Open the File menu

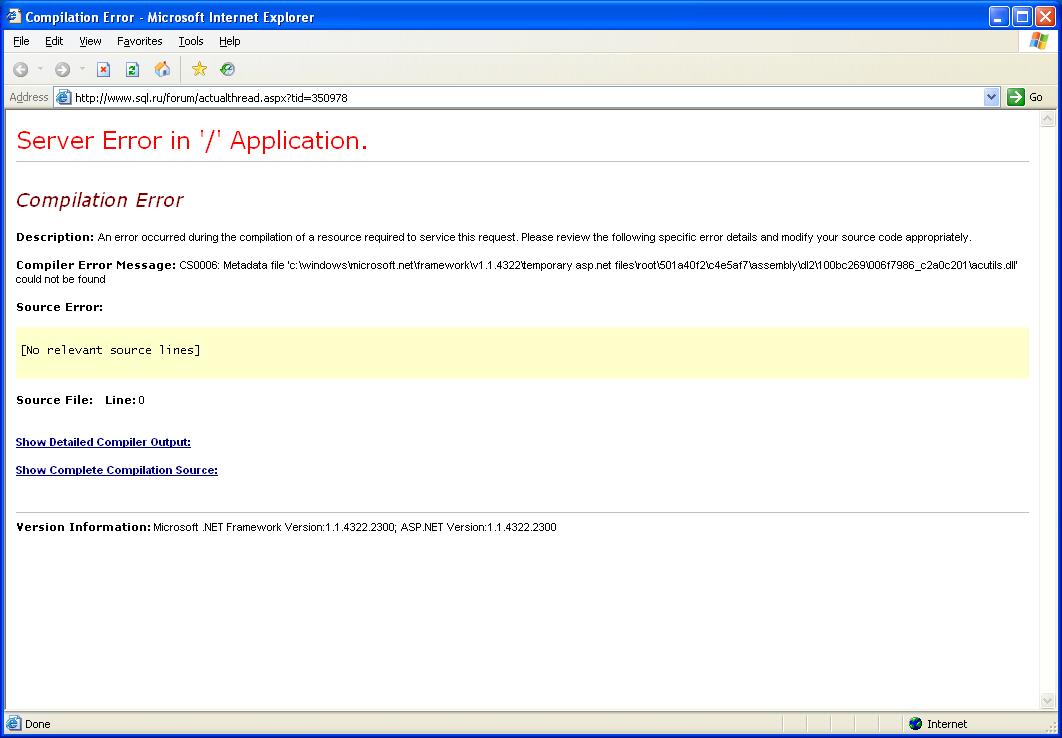click(21, 41)
